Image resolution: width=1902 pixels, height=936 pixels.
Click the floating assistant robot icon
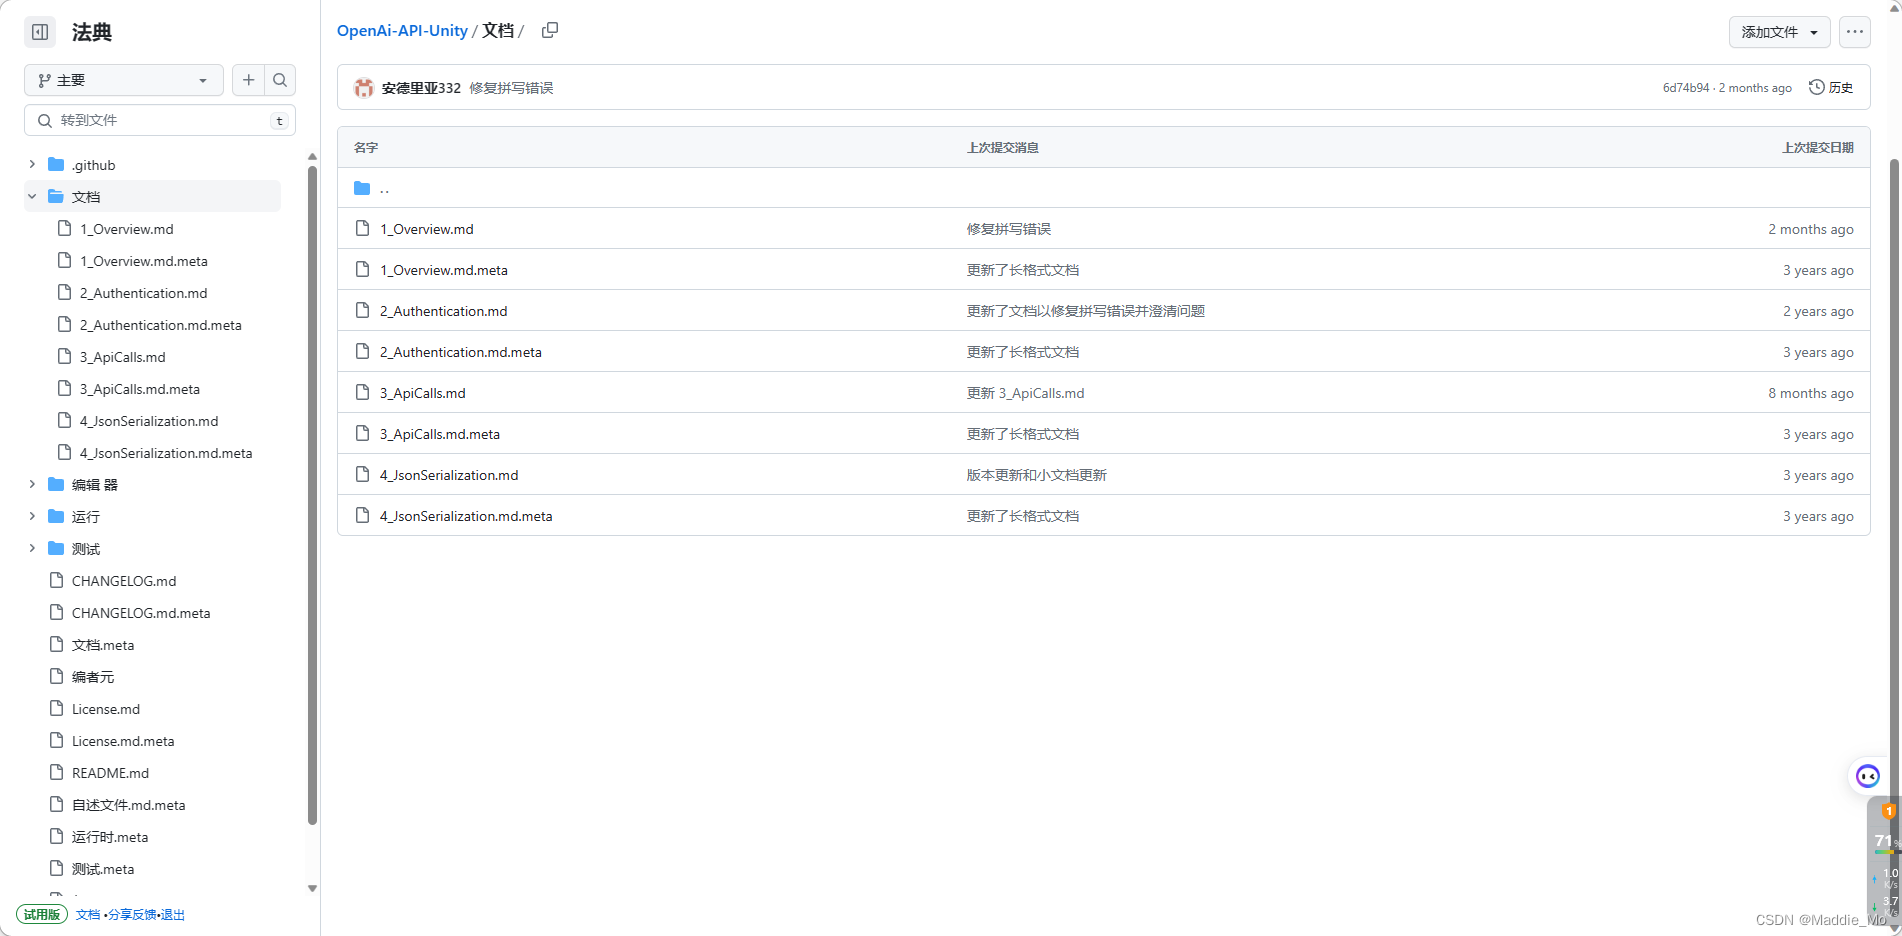(x=1868, y=776)
